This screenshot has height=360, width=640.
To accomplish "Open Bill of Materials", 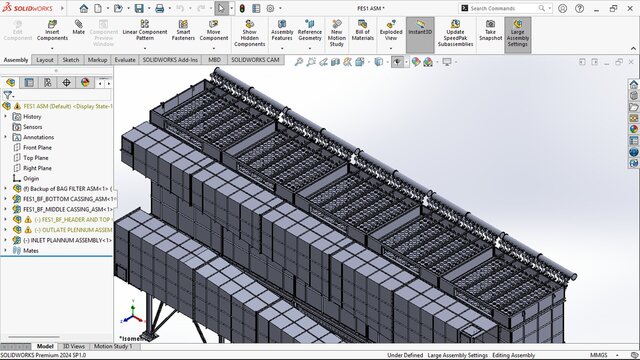I will 362,31.
